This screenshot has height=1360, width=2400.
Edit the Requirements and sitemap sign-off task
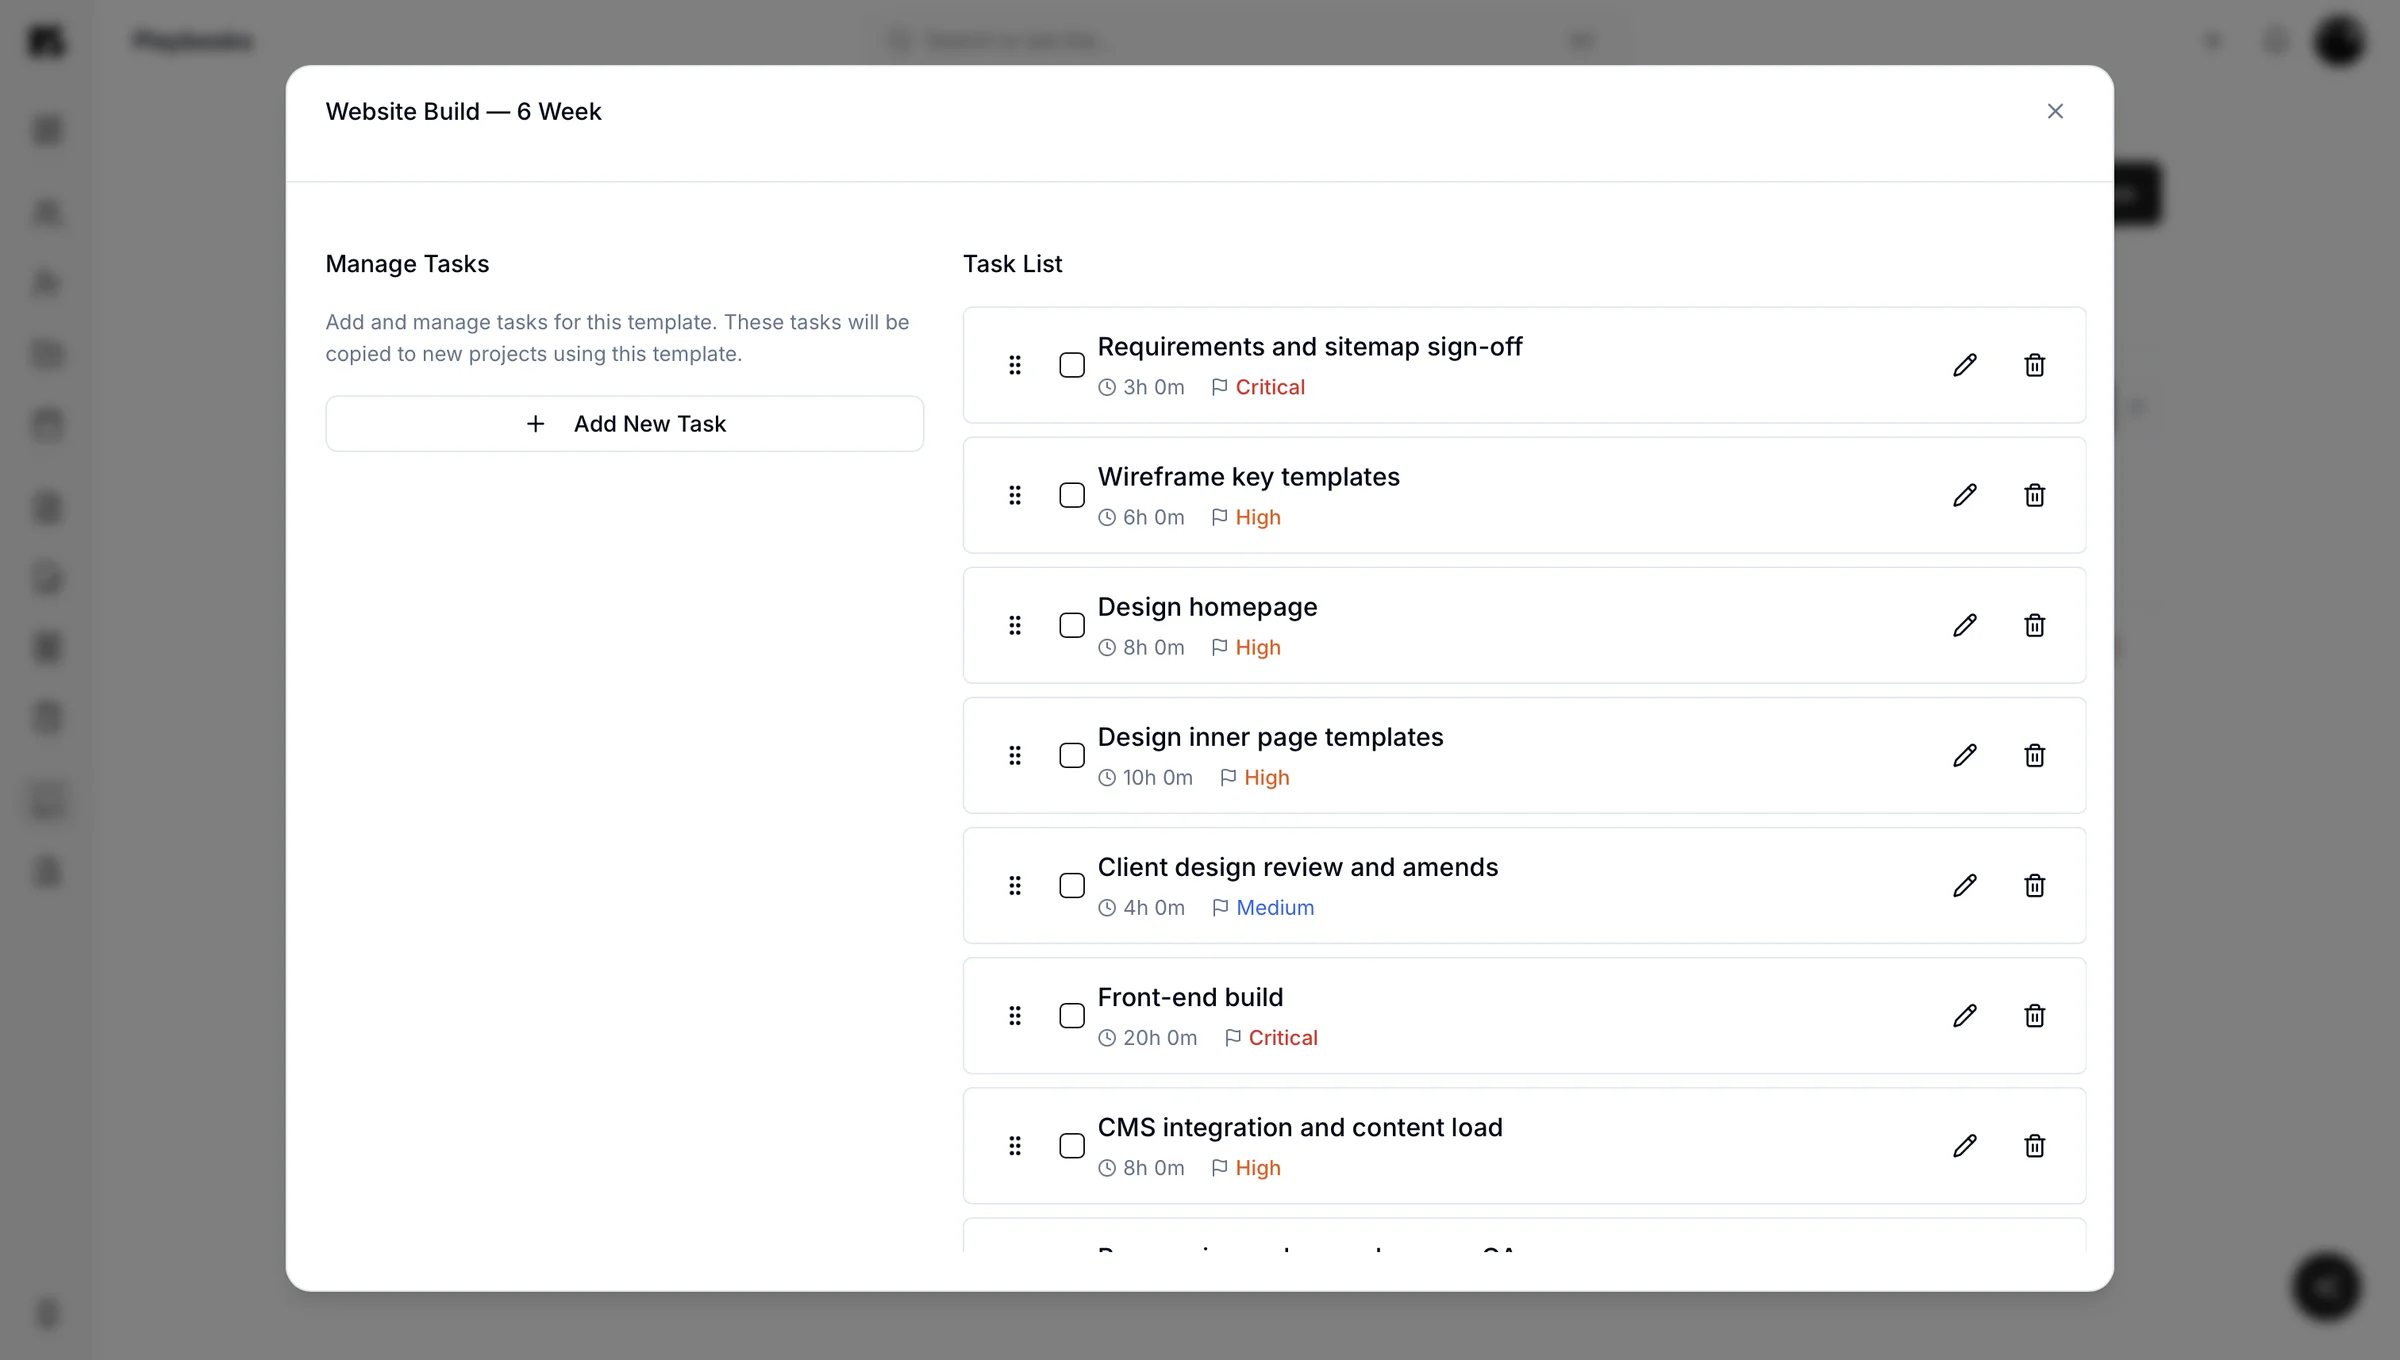(x=1964, y=365)
